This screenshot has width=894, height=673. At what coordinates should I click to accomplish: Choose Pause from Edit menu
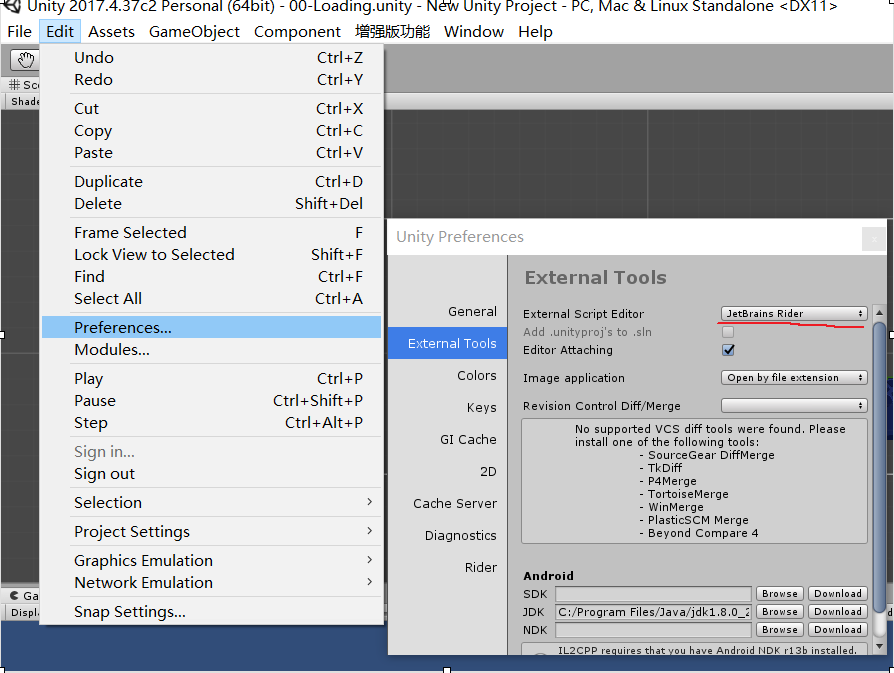coord(211,401)
